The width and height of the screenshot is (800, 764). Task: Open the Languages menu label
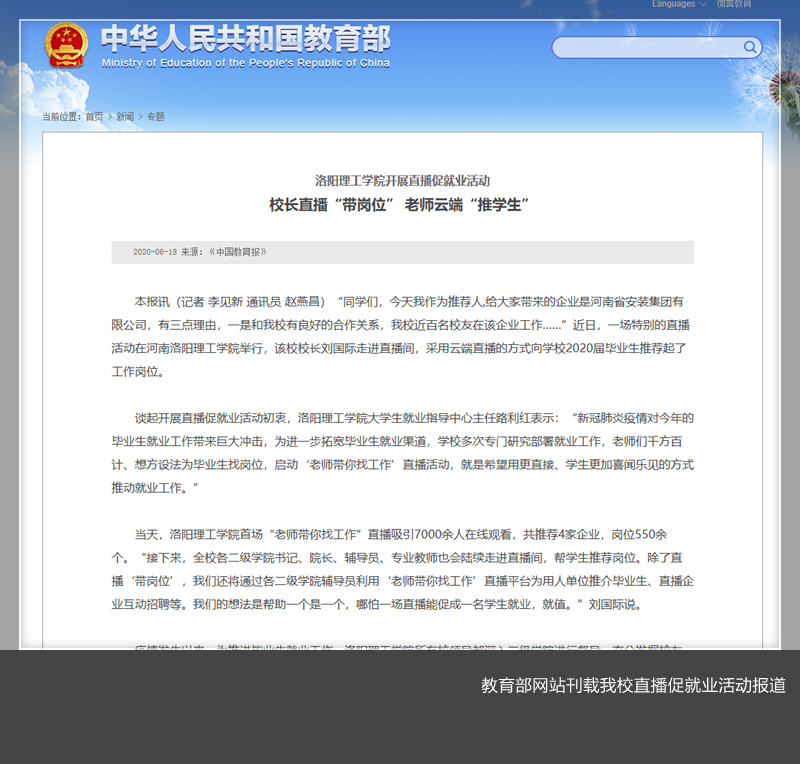(x=673, y=4)
